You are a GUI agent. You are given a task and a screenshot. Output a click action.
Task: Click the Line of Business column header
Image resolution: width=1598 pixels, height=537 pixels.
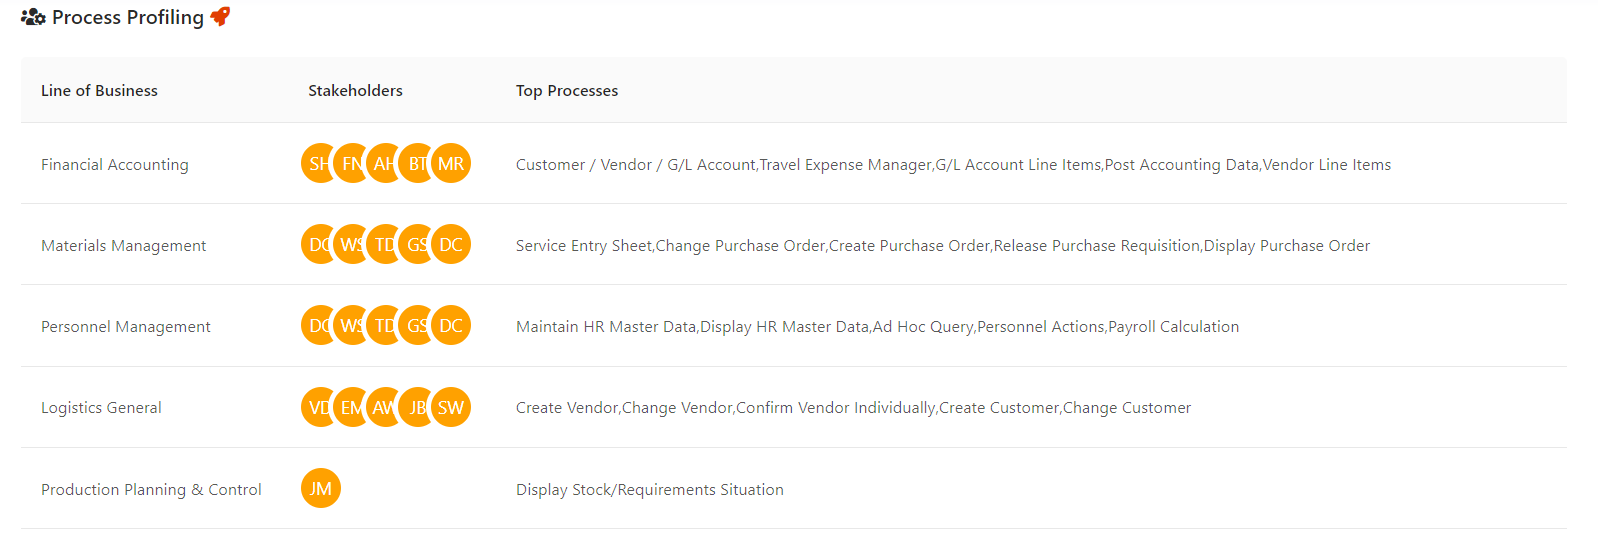[x=99, y=90]
